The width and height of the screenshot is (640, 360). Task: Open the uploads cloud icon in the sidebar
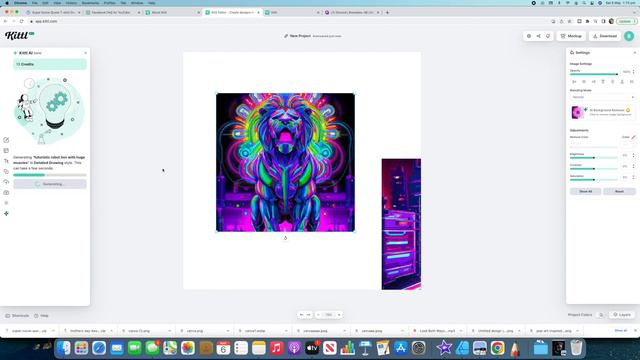pos(6,182)
